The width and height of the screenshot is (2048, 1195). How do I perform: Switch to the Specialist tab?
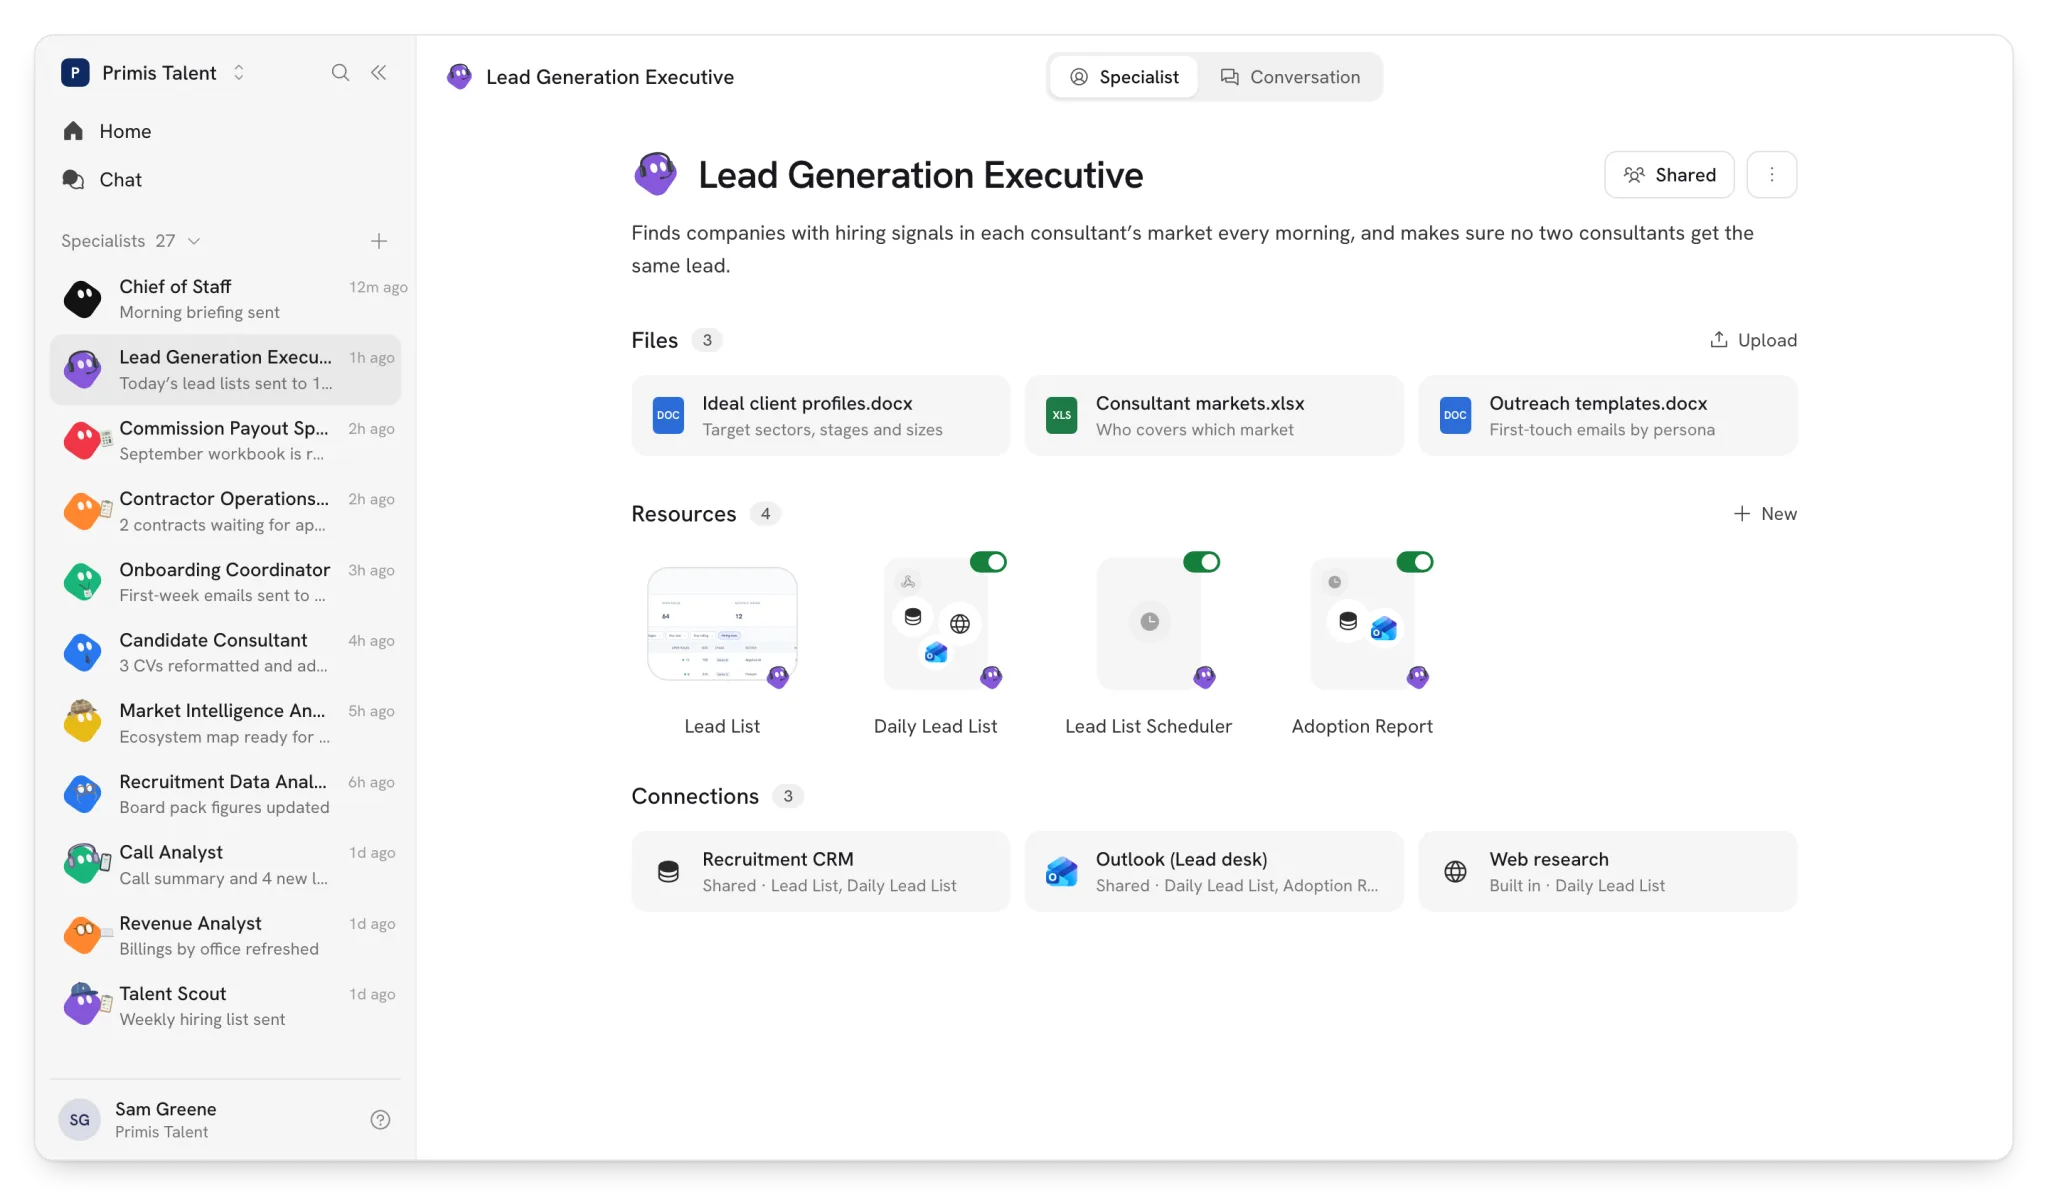tap(1124, 77)
